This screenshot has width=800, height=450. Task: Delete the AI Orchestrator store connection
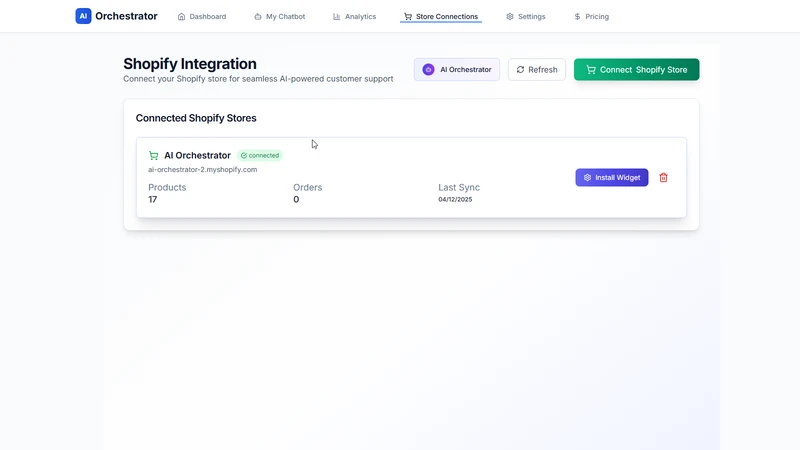[663, 178]
